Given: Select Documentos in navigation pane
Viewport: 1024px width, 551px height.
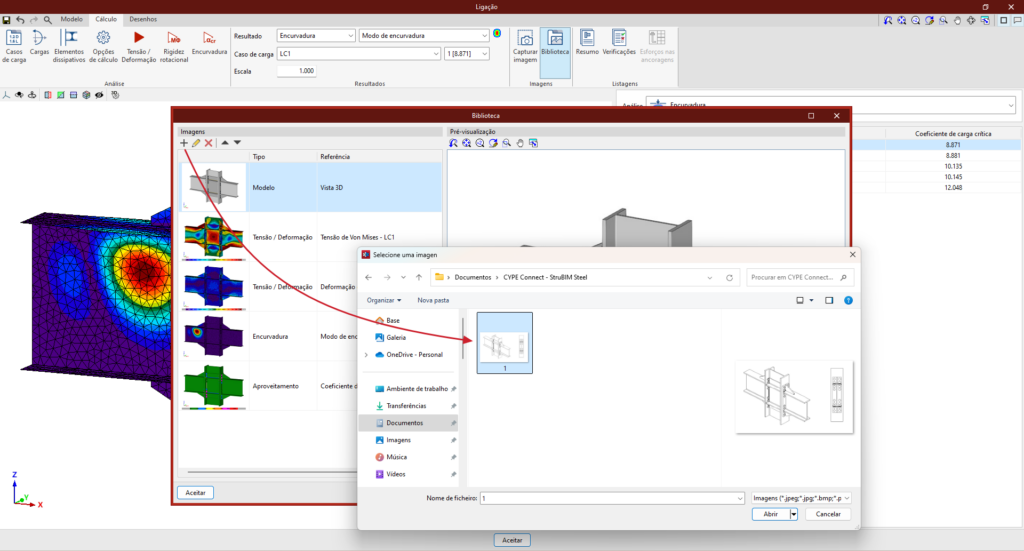Looking at the screenshot, I should coord(408,423).
